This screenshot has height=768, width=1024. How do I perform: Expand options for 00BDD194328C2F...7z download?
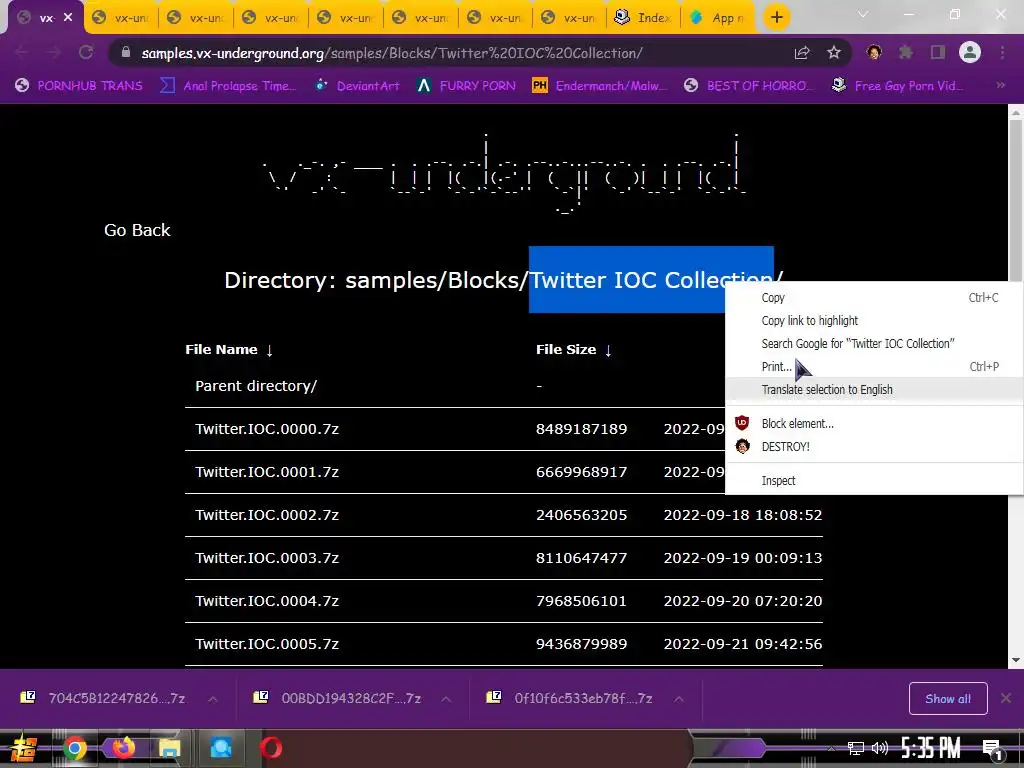click(446, 699)
